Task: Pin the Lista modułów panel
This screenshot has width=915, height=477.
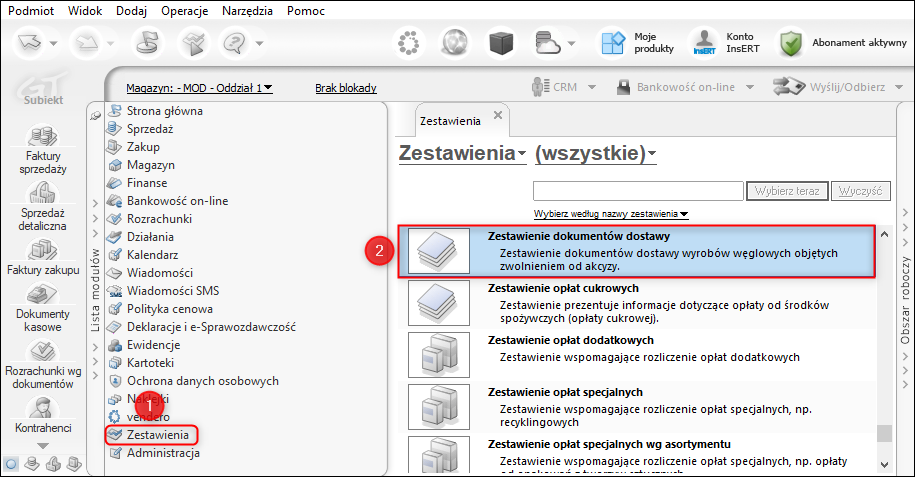Action: (96, 116)
